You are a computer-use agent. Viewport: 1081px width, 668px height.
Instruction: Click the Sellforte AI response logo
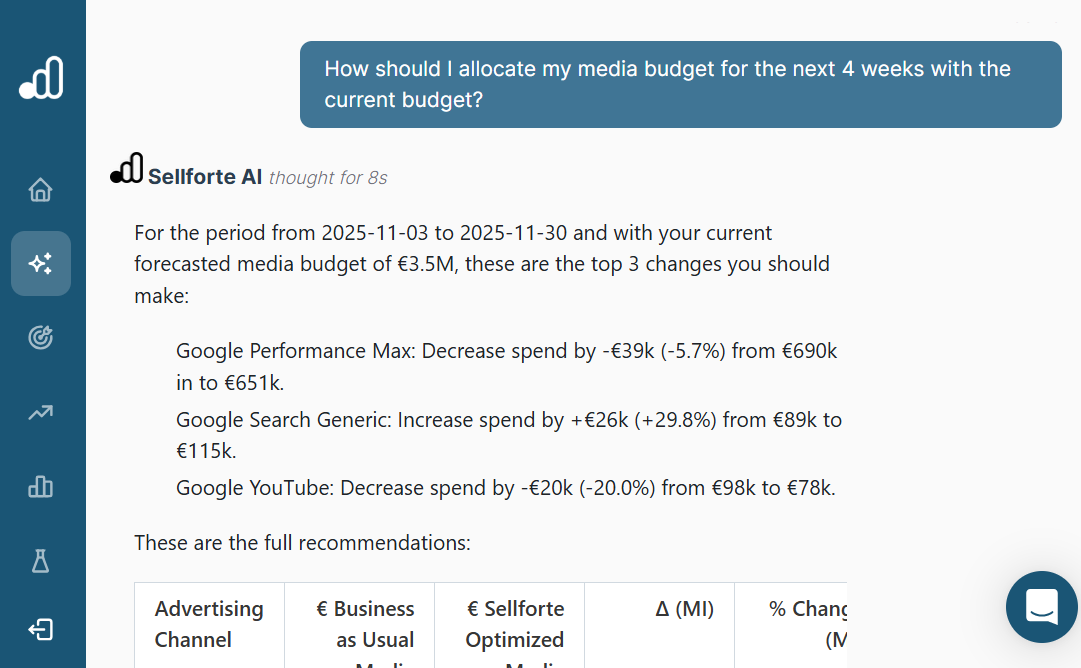pyautogui.click(x=127, y=170)
